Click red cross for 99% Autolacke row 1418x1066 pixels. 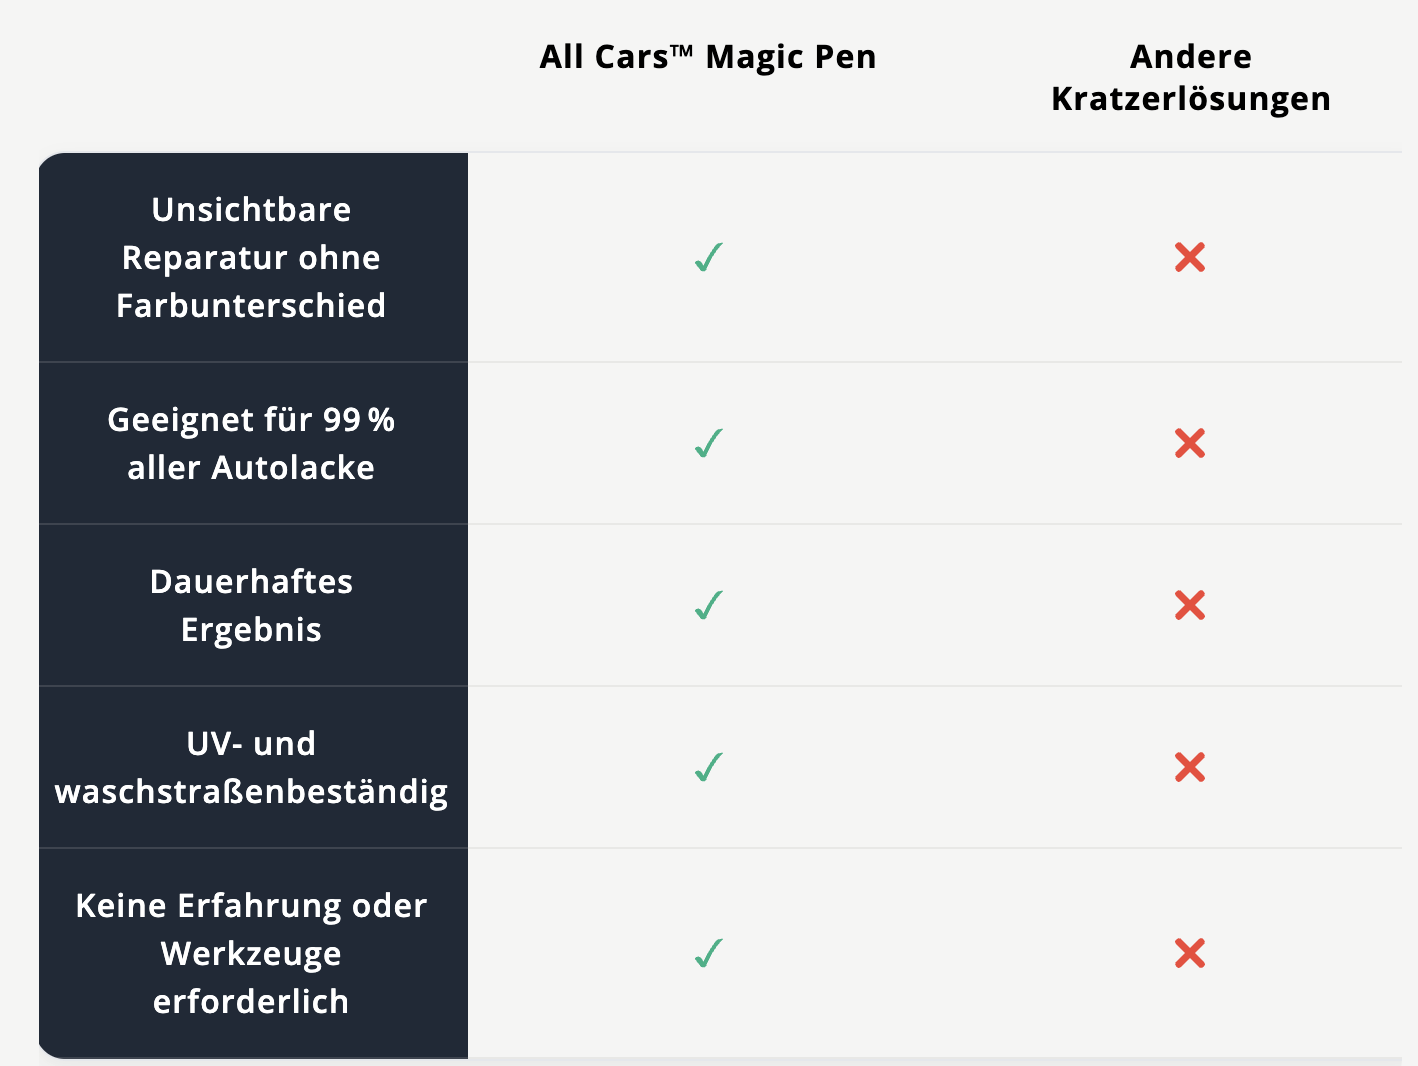click(x=1190, y=443)
